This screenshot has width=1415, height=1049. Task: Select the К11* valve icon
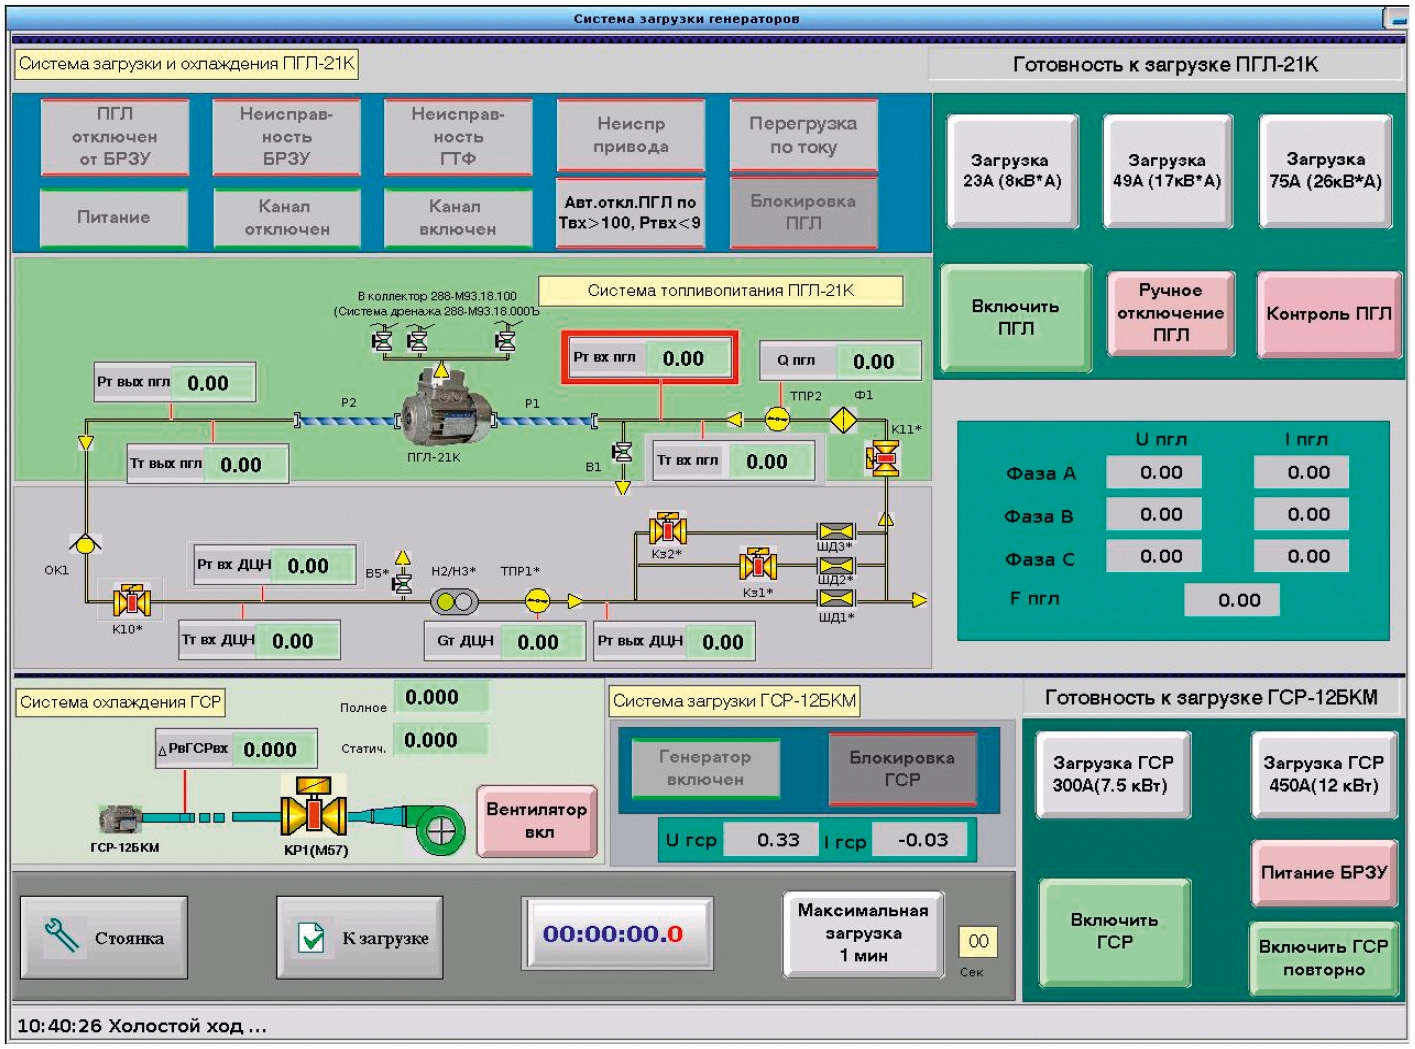883,458
